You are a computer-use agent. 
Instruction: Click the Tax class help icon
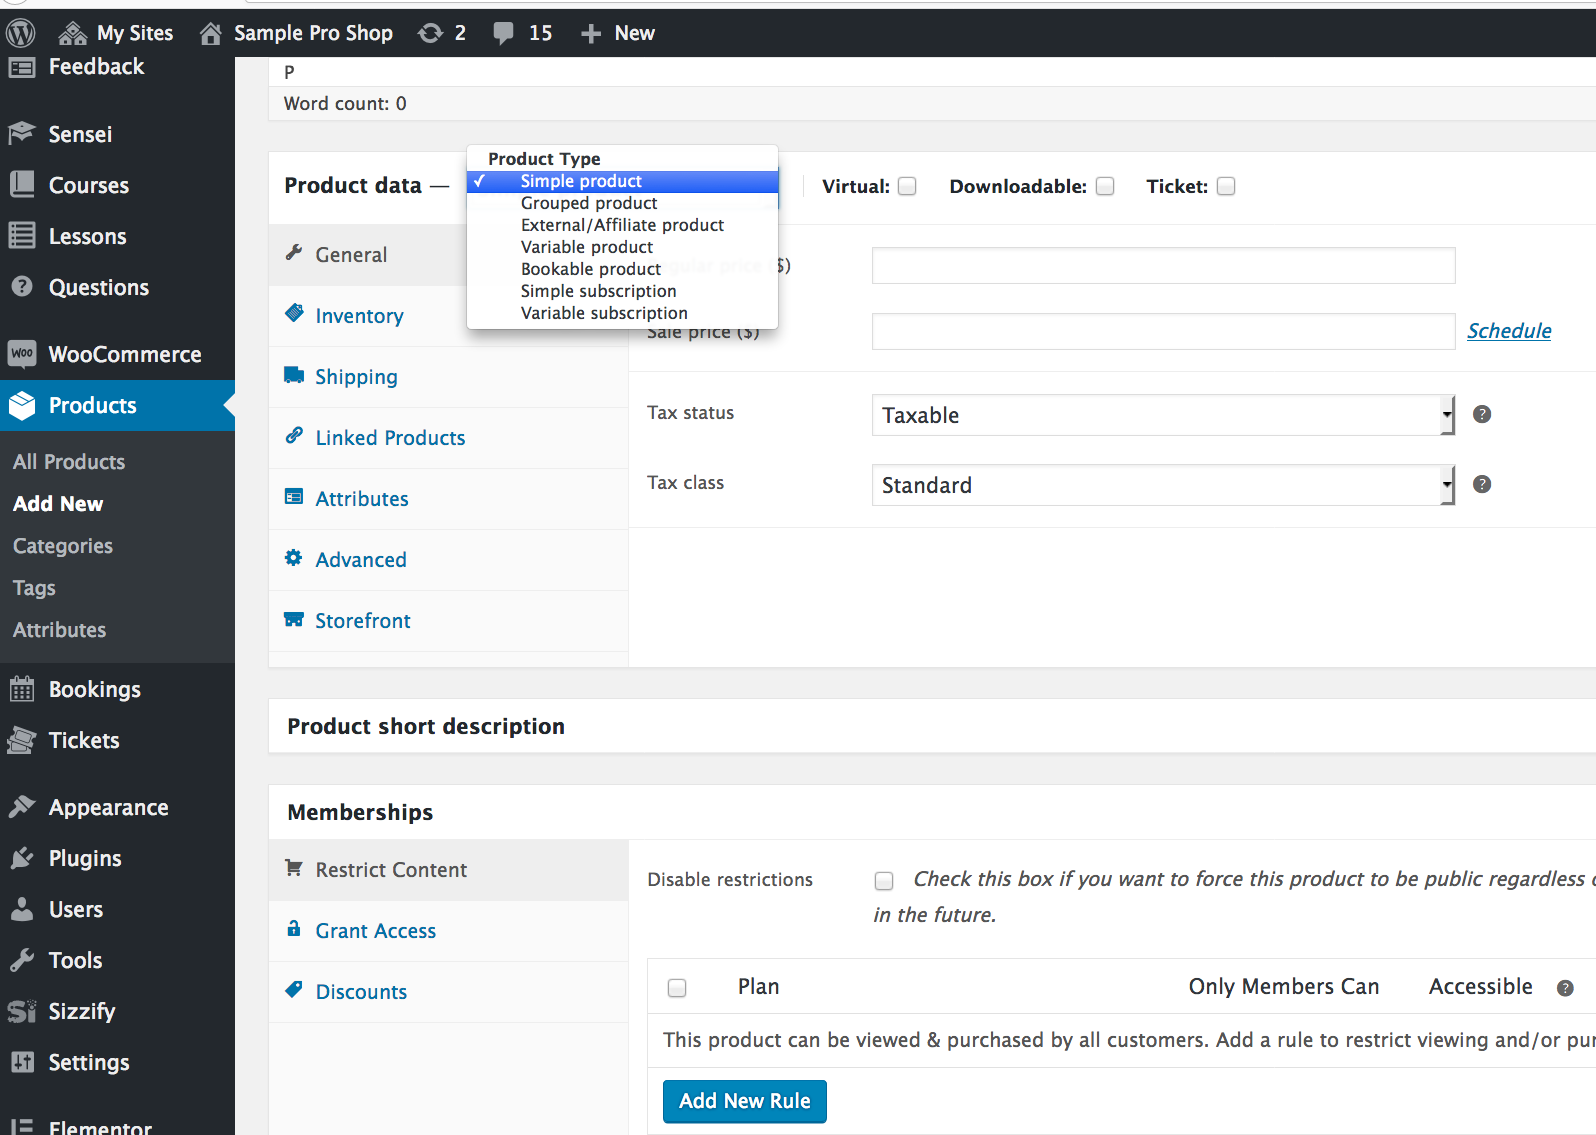[1482, 484]
